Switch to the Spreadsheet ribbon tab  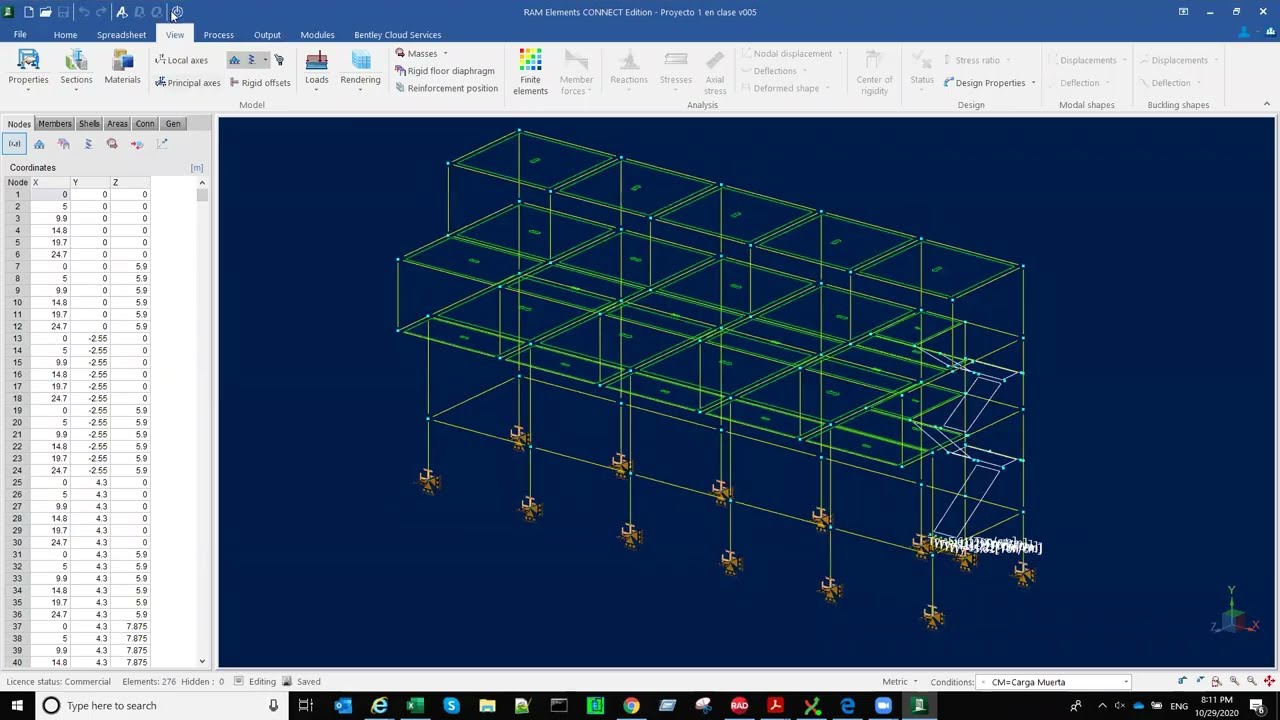click(x=121, y=35)
